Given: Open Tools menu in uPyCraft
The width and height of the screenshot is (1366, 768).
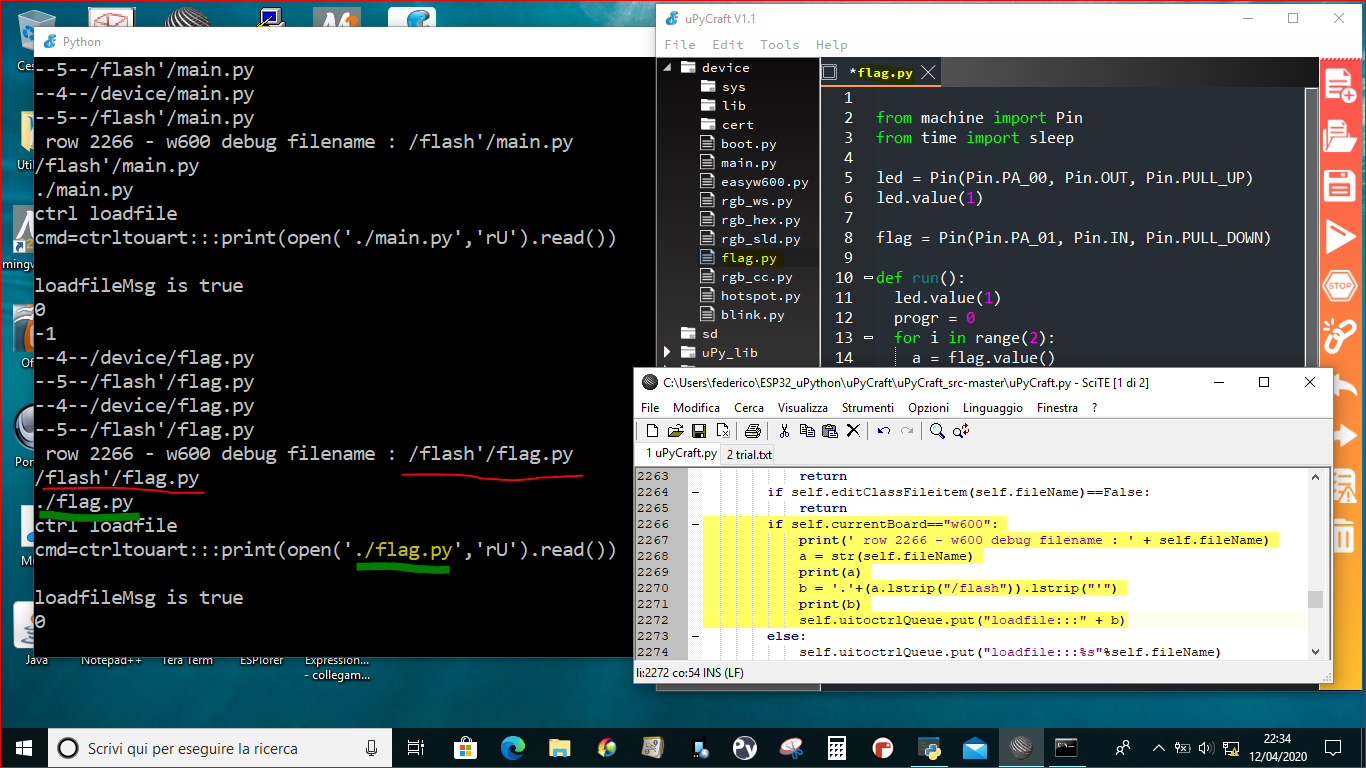Looking at the screenshot, I should pos(779,44).
